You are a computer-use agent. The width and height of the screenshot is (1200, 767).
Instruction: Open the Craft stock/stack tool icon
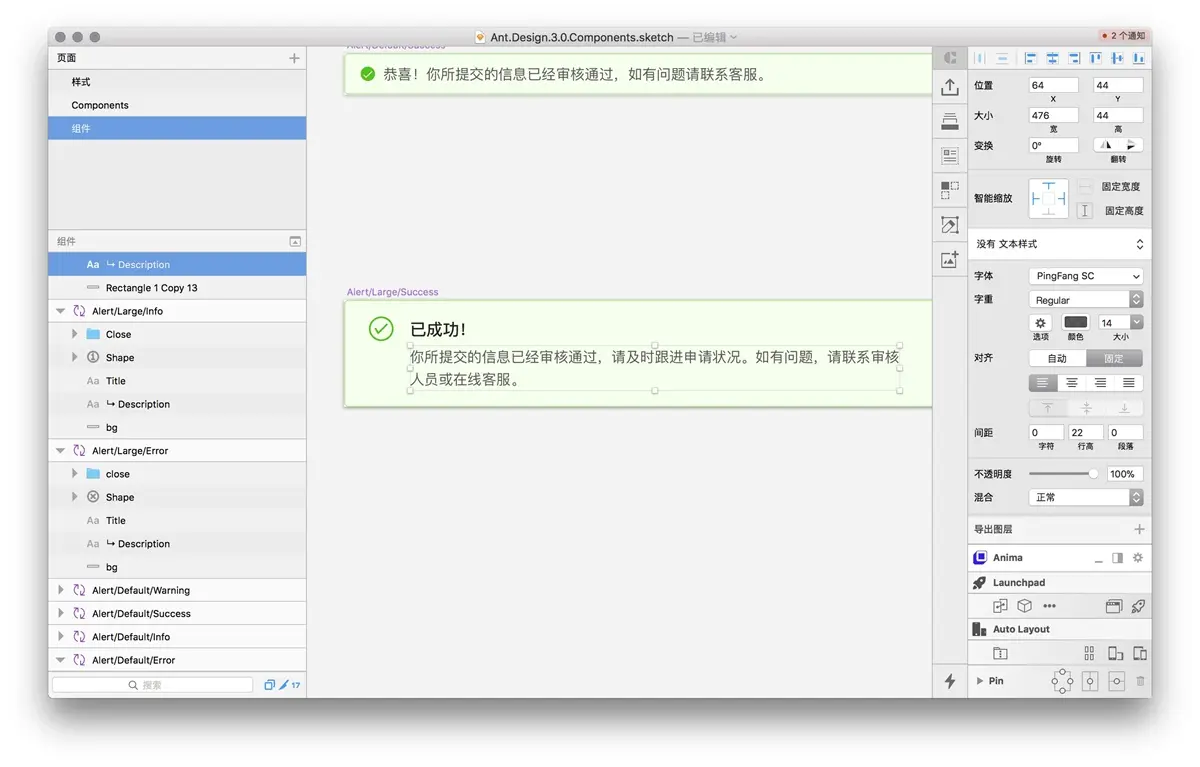tap(950, 121)
